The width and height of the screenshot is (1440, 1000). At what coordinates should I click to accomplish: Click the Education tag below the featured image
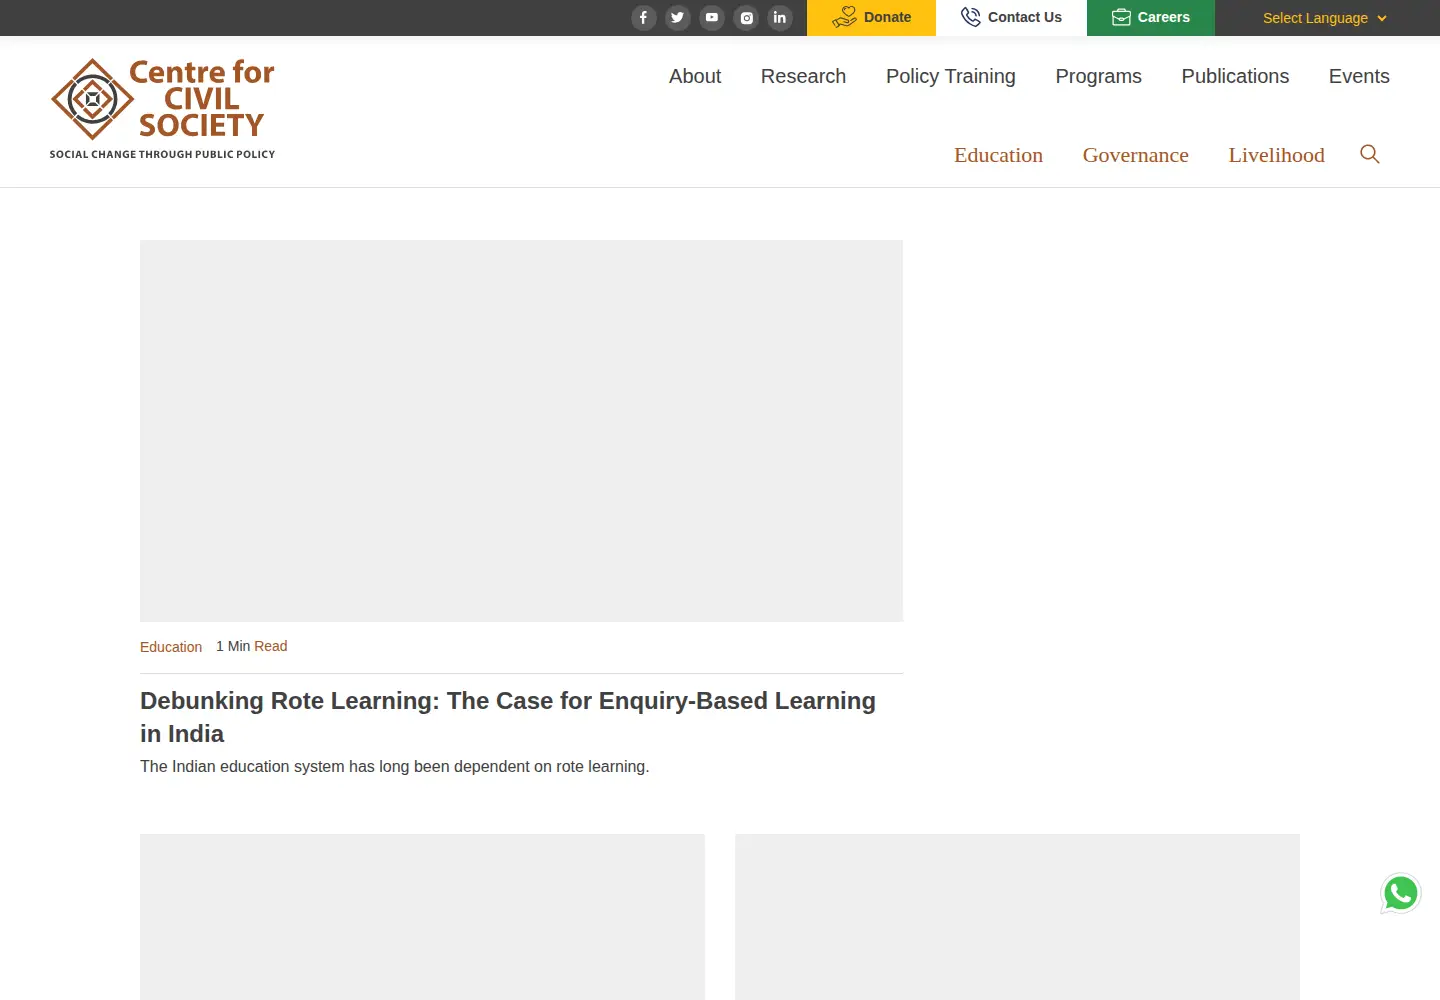[x=171, y=647]
